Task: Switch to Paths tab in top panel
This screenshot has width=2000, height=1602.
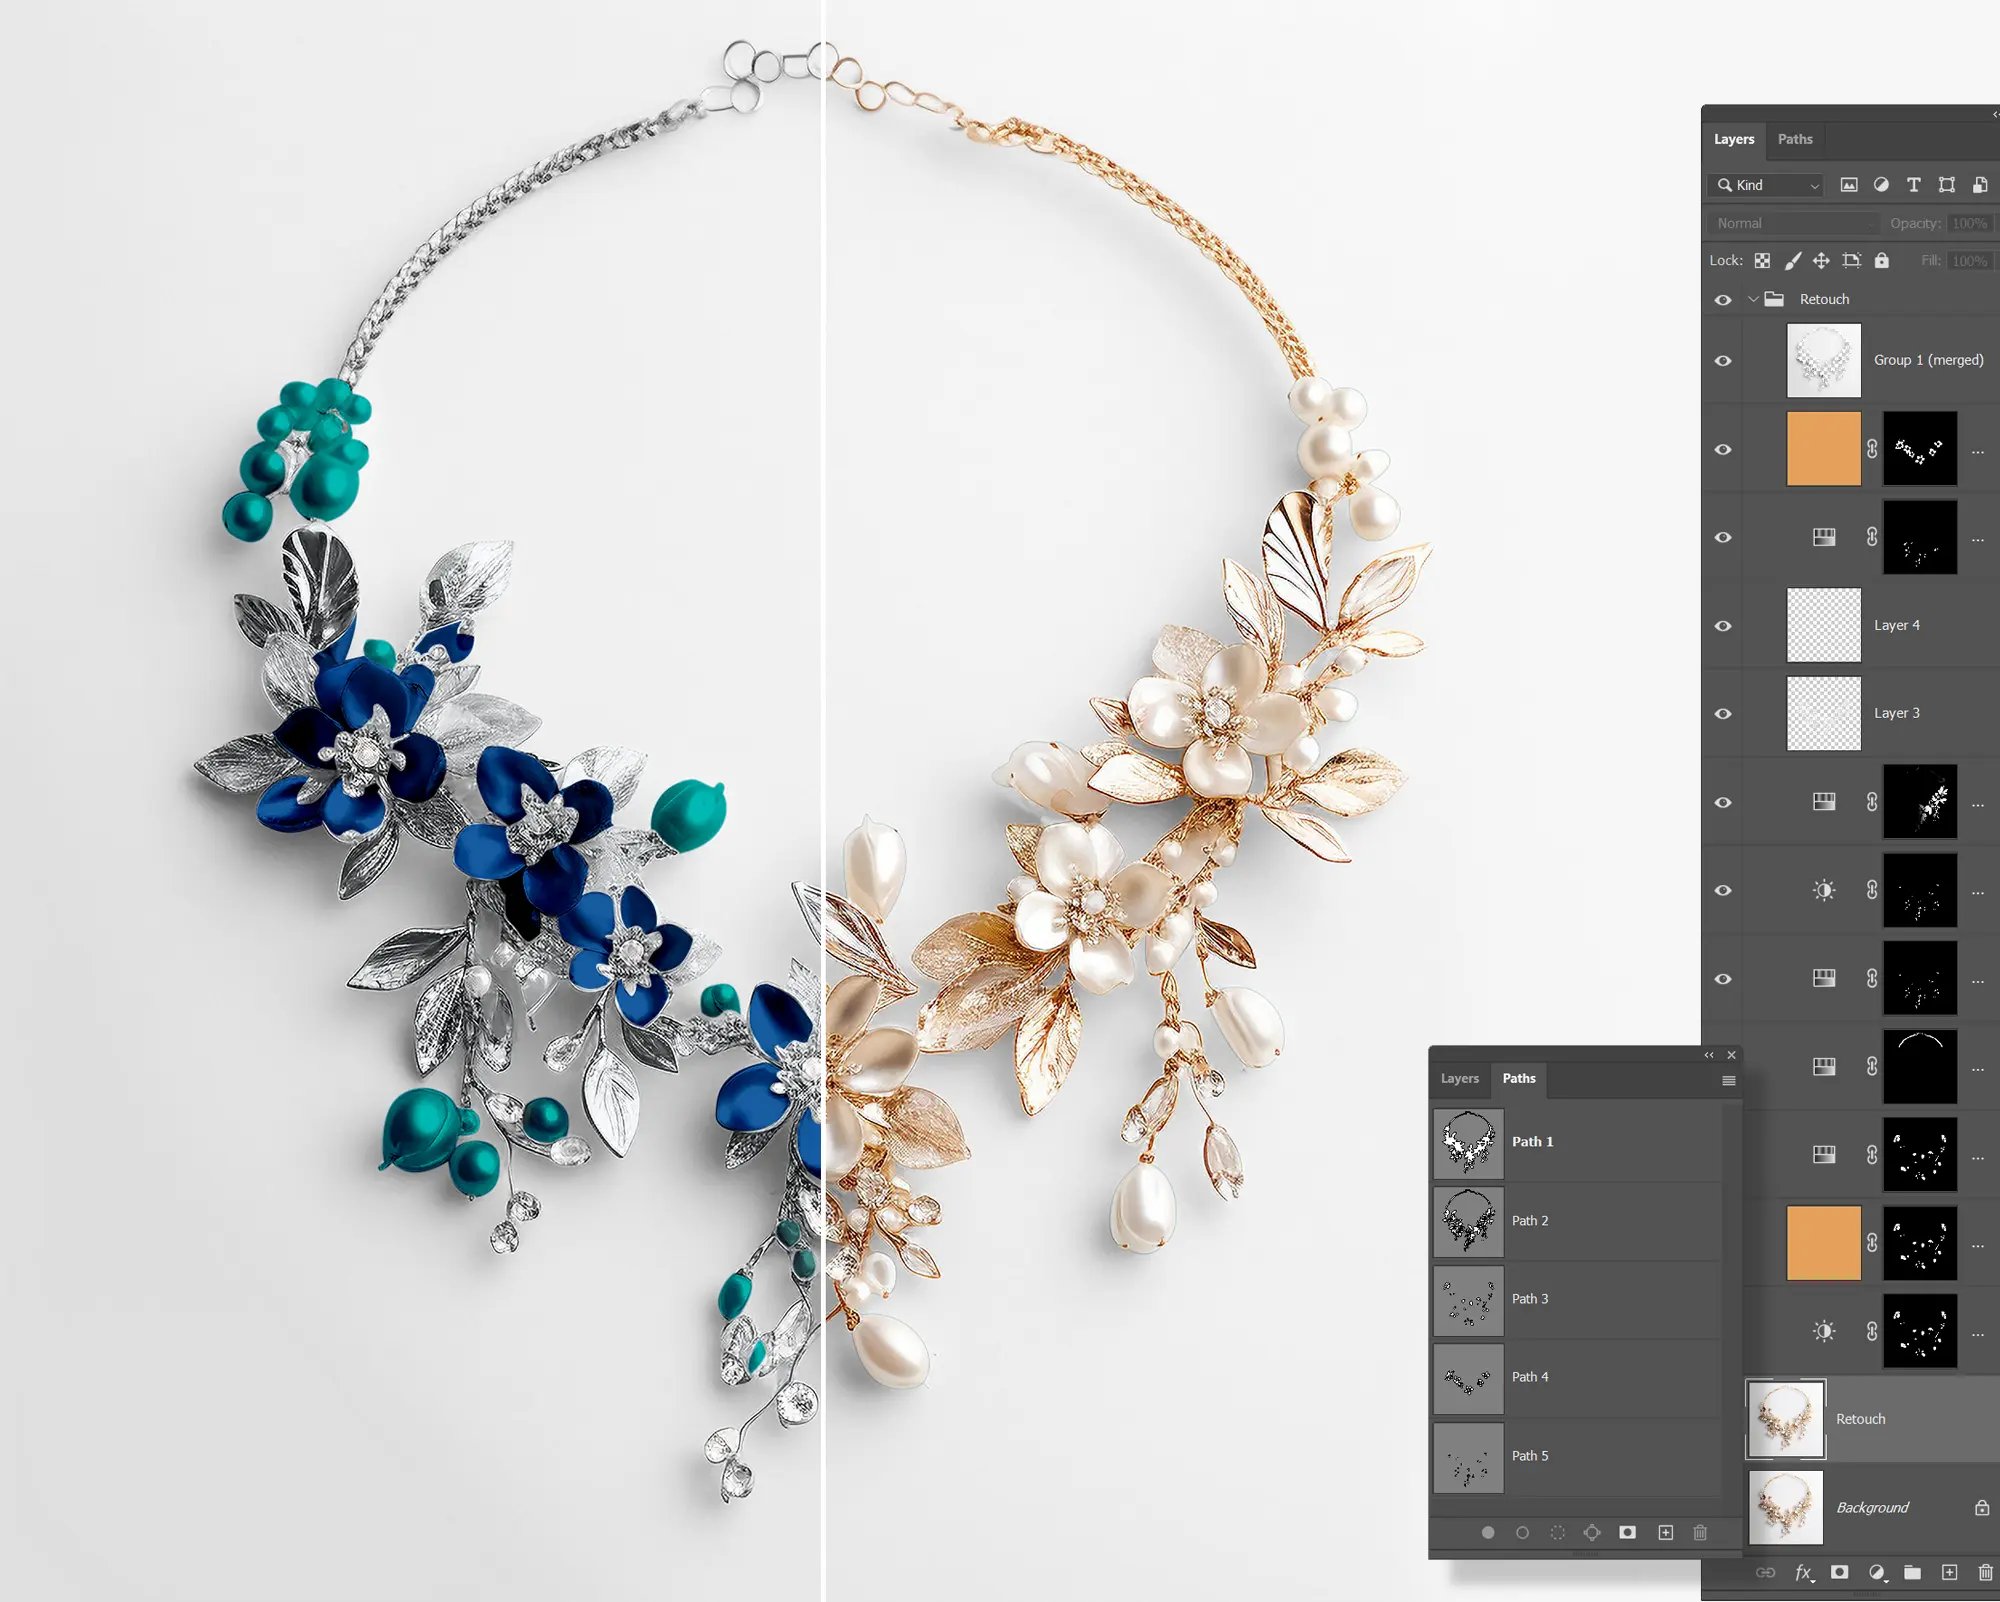Action: point(1794,139)
